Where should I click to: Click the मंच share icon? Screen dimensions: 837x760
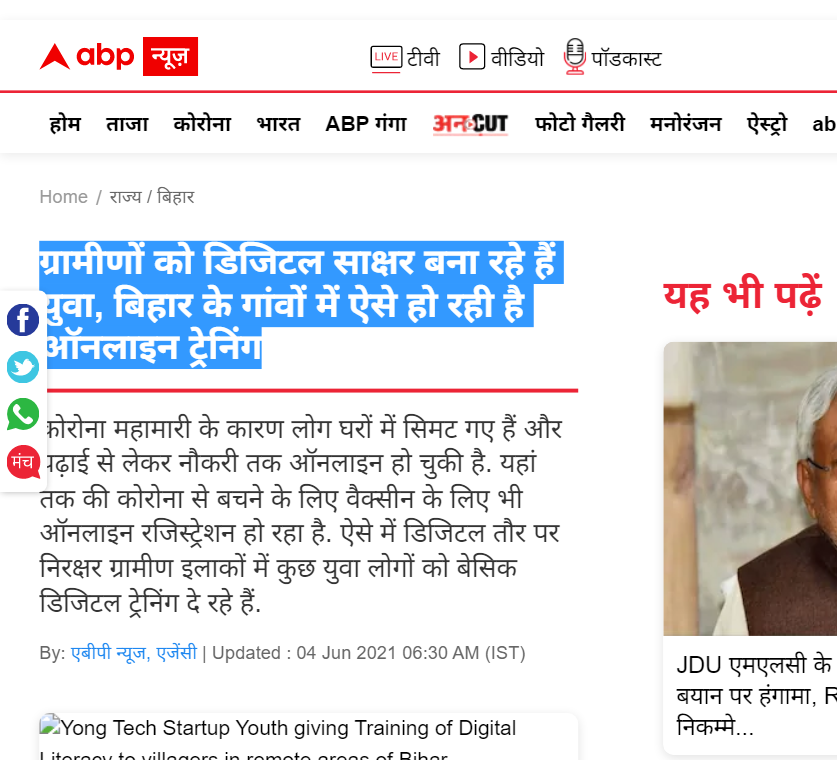pos(22,462)
